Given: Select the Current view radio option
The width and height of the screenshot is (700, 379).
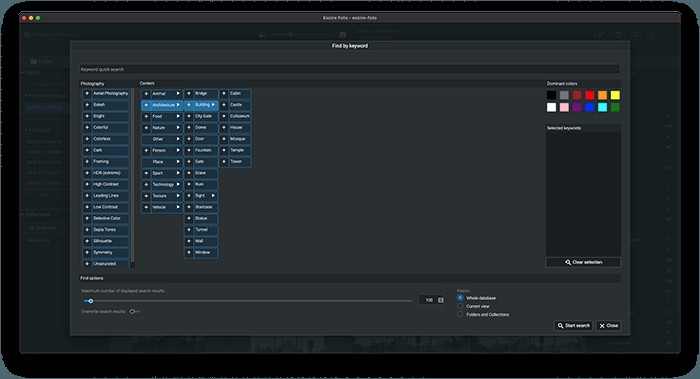Looking at the screenshot, I should [x=460, y=306].
